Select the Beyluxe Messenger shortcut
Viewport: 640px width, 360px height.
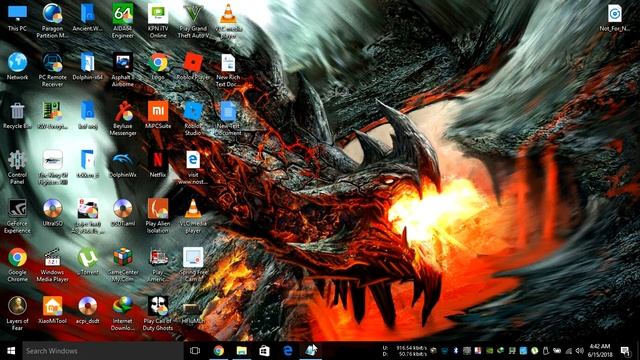point(123,119)
